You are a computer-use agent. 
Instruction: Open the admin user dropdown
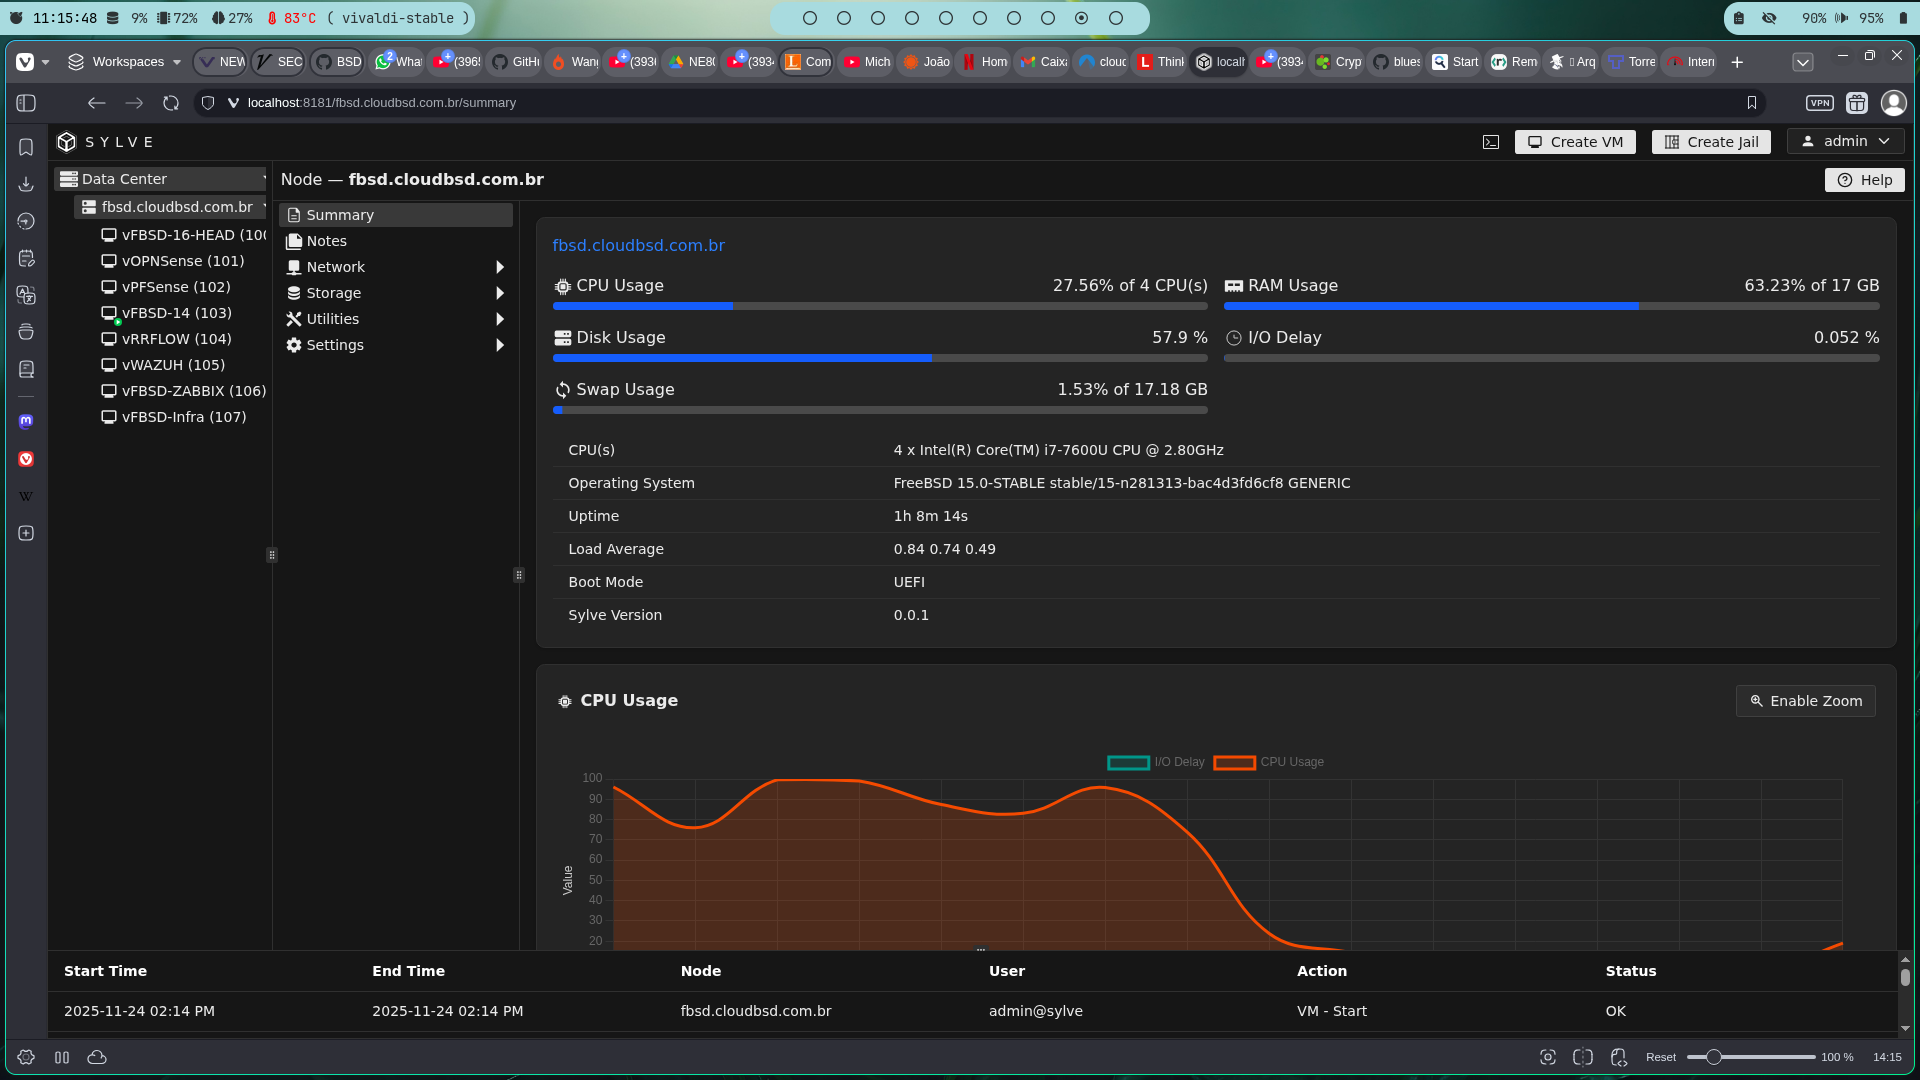point(1845,141)
